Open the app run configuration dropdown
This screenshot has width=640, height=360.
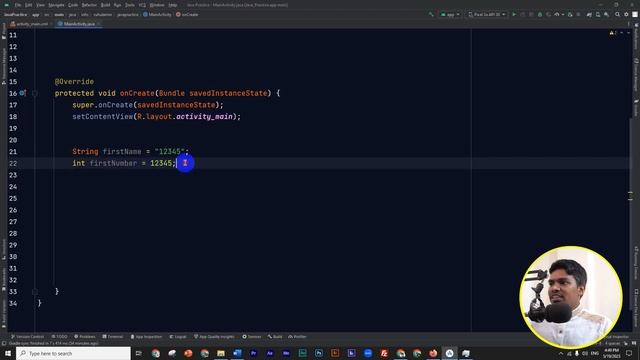click(450, 14)
